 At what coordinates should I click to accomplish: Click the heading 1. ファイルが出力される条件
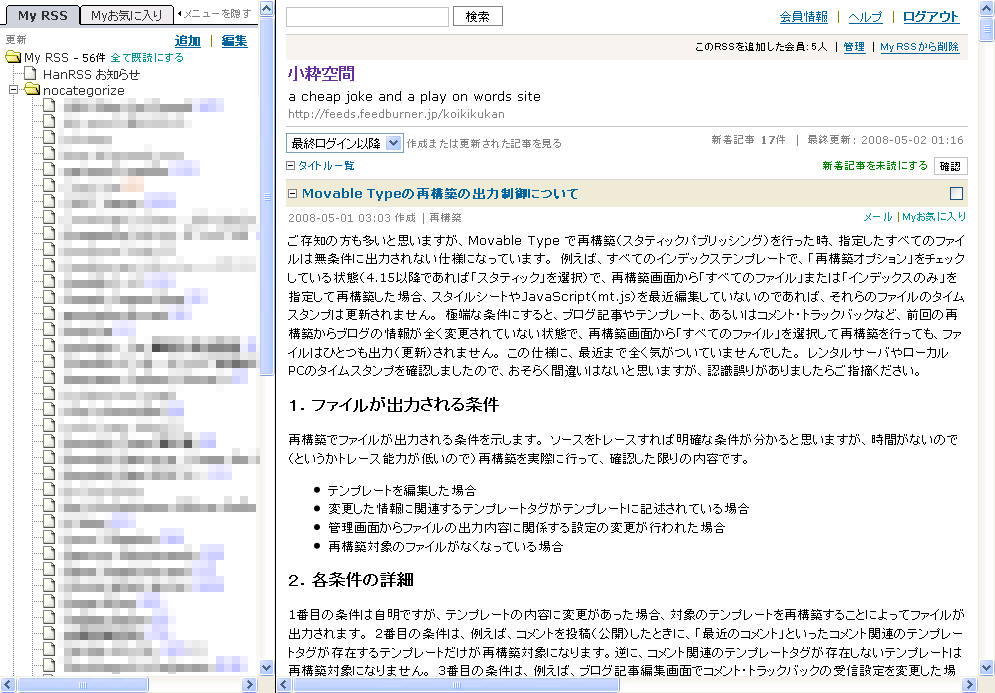(394, 405)
